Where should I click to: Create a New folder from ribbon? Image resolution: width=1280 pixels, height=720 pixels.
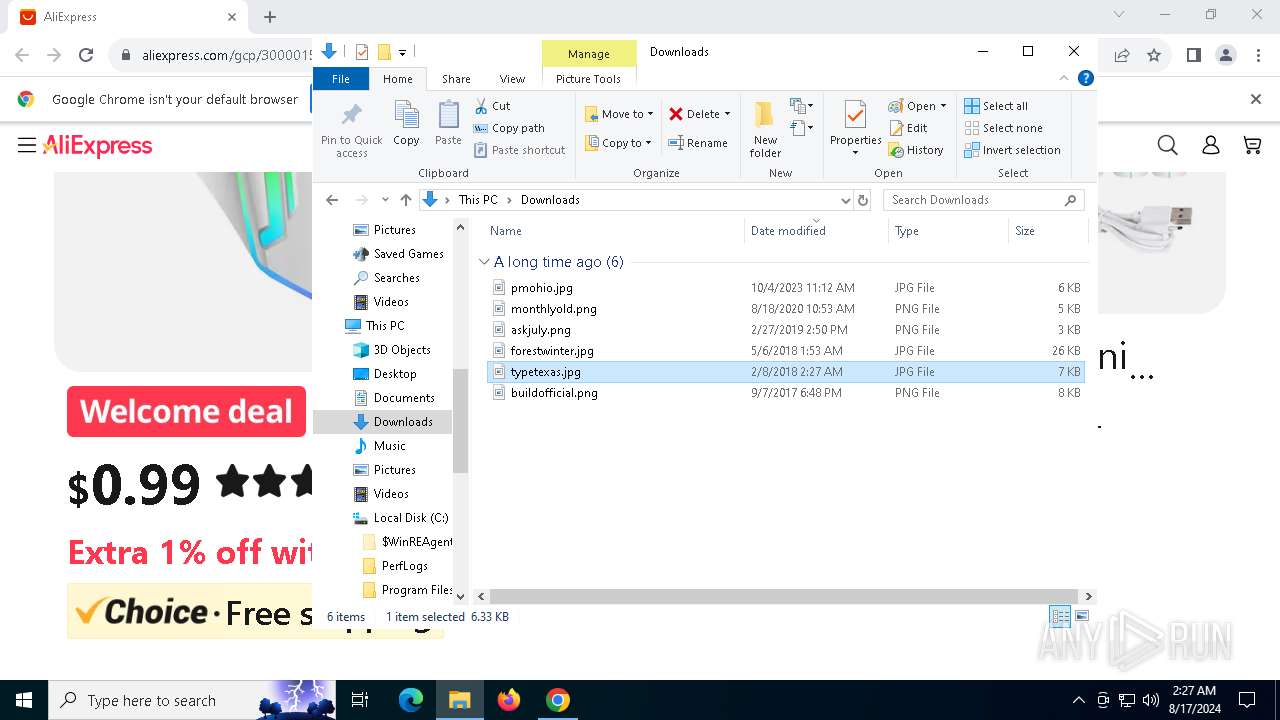point(765,129)
